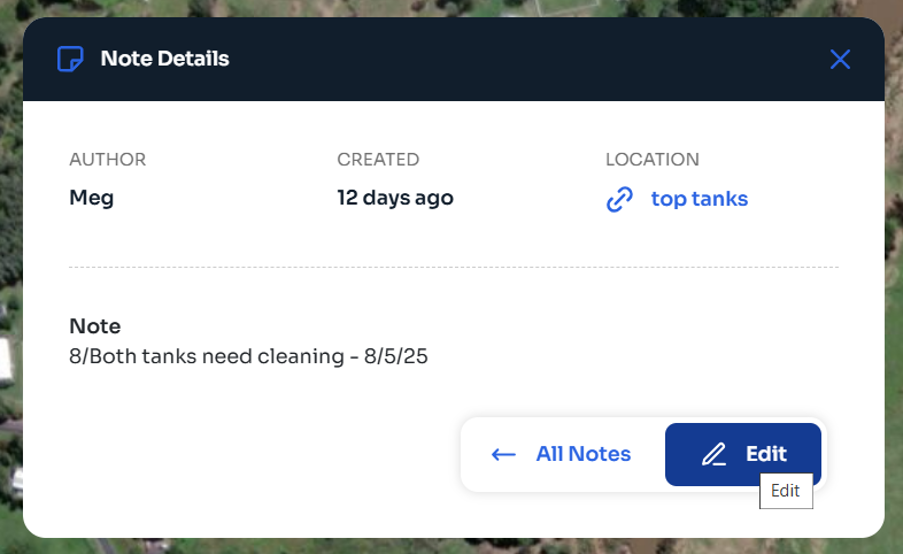Click the AUTHOR field label
The image size is (904, 554).
tap(107, 160)
